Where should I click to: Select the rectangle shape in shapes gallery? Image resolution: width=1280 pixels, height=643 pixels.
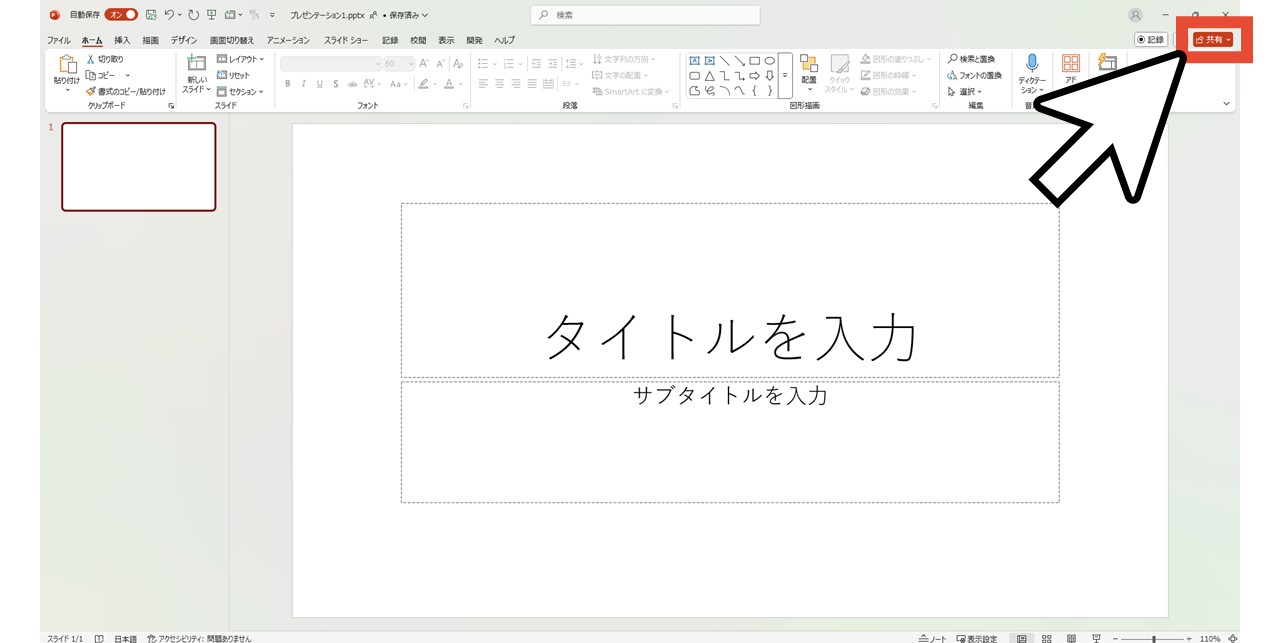[x=754, y=60]
